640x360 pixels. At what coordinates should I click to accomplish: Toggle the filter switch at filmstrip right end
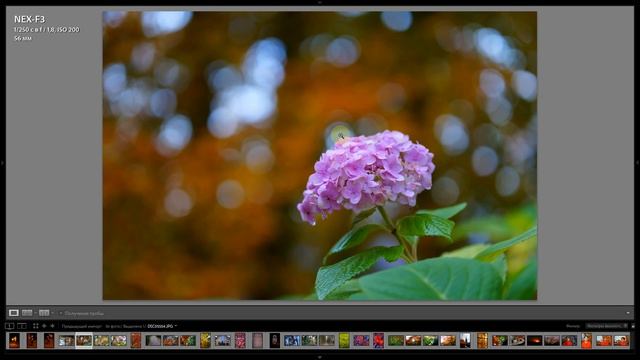[x=633, y=326]
